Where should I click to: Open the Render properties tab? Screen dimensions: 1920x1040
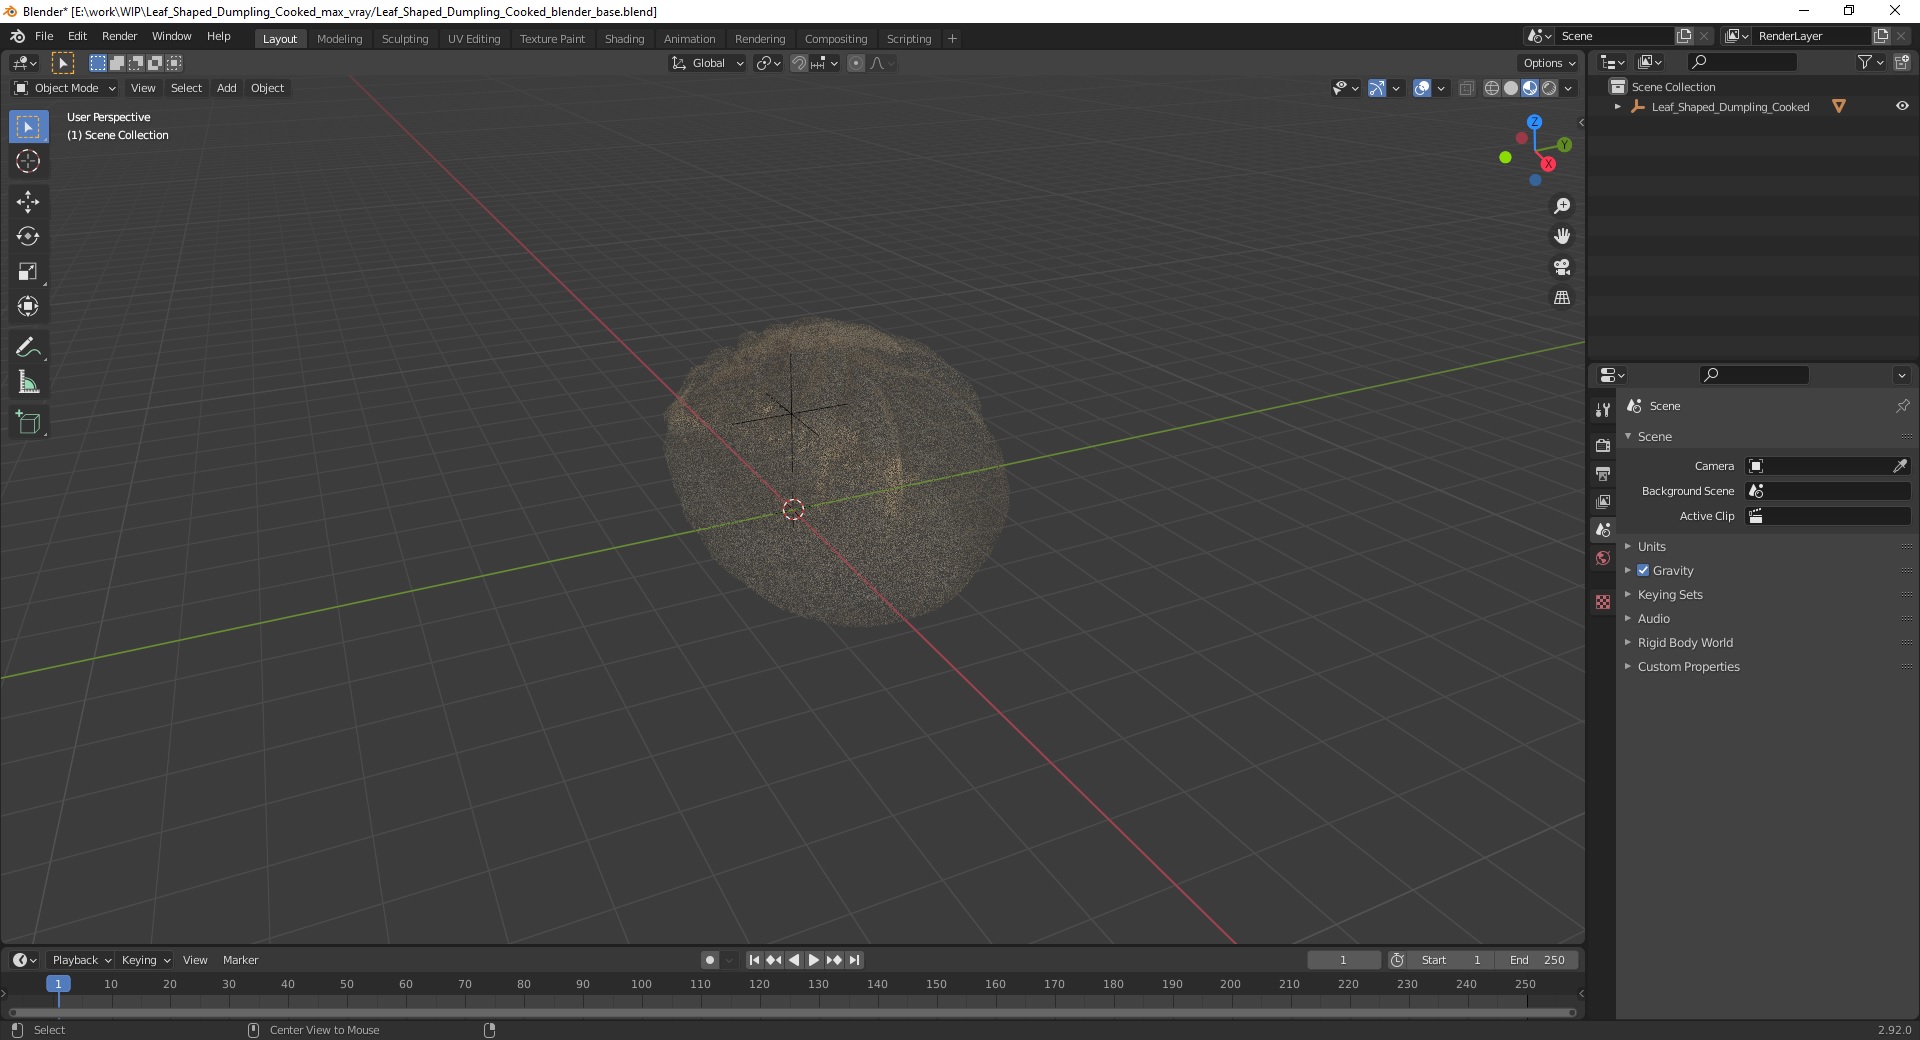pyautogui.click(x=1603, y=445)
